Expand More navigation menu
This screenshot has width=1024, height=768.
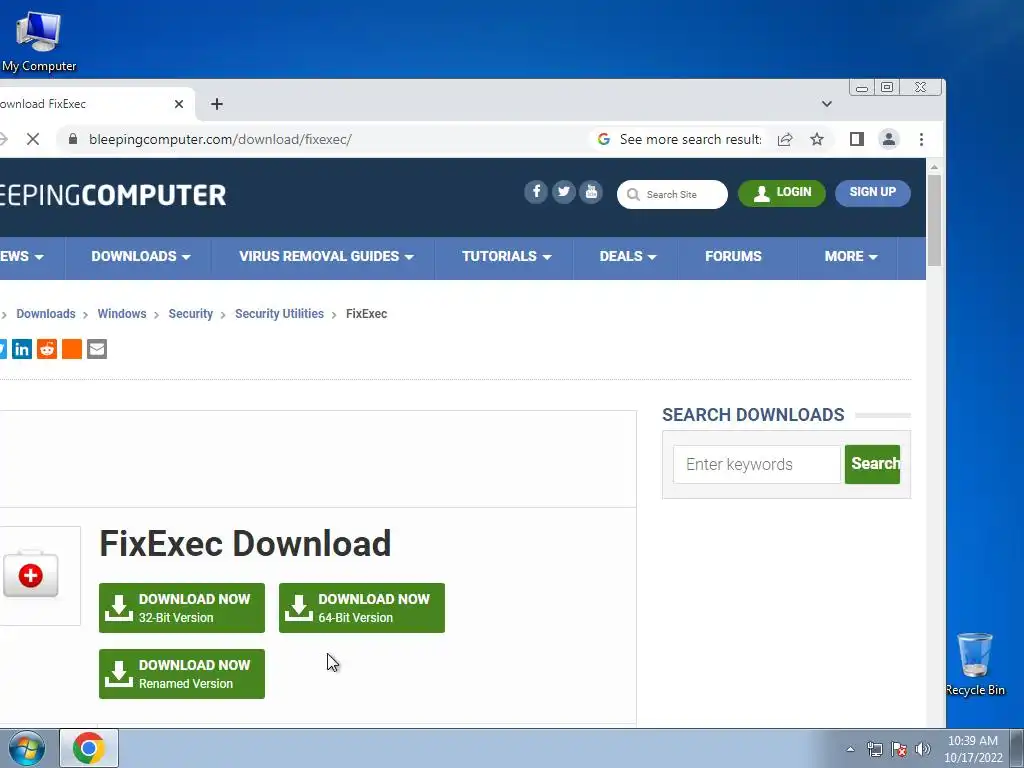point(851,257)
